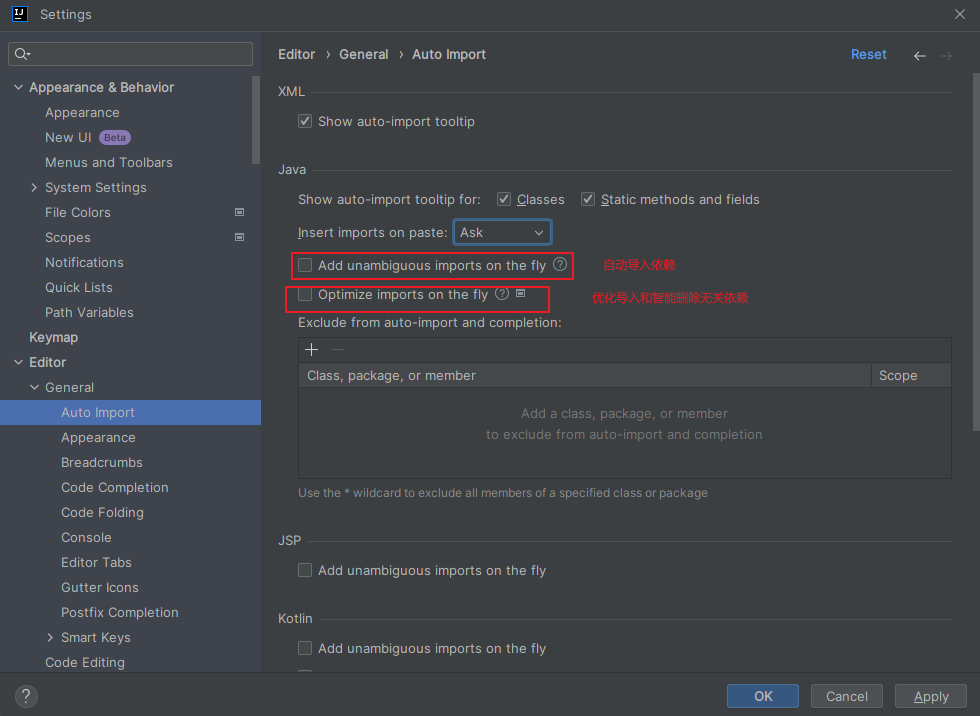Image resolution: width=980 pixels, height=716 pixels.
Task: Click the Cancel button
Action: pos(847,696)
